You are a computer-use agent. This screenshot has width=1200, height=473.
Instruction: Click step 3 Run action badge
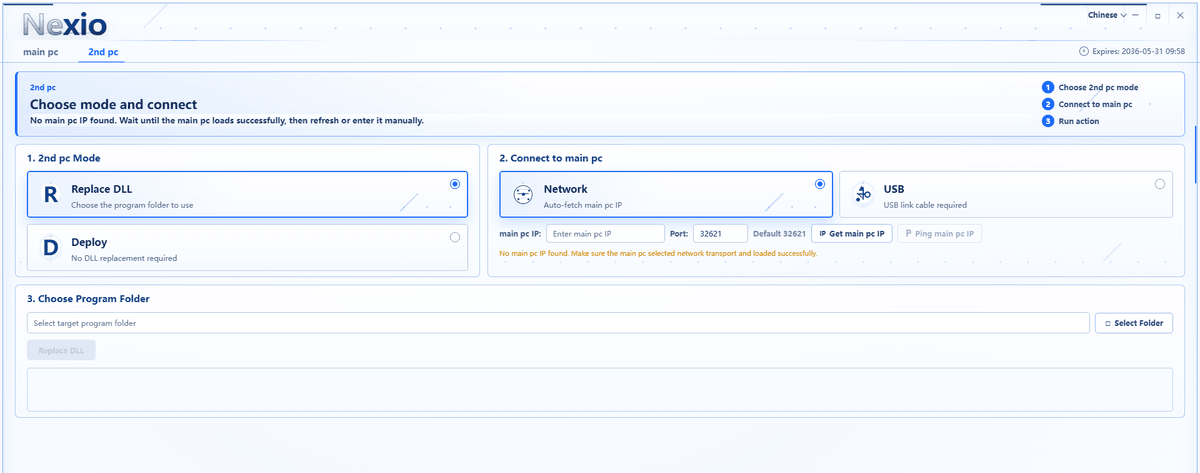[x=1048, y=121]
